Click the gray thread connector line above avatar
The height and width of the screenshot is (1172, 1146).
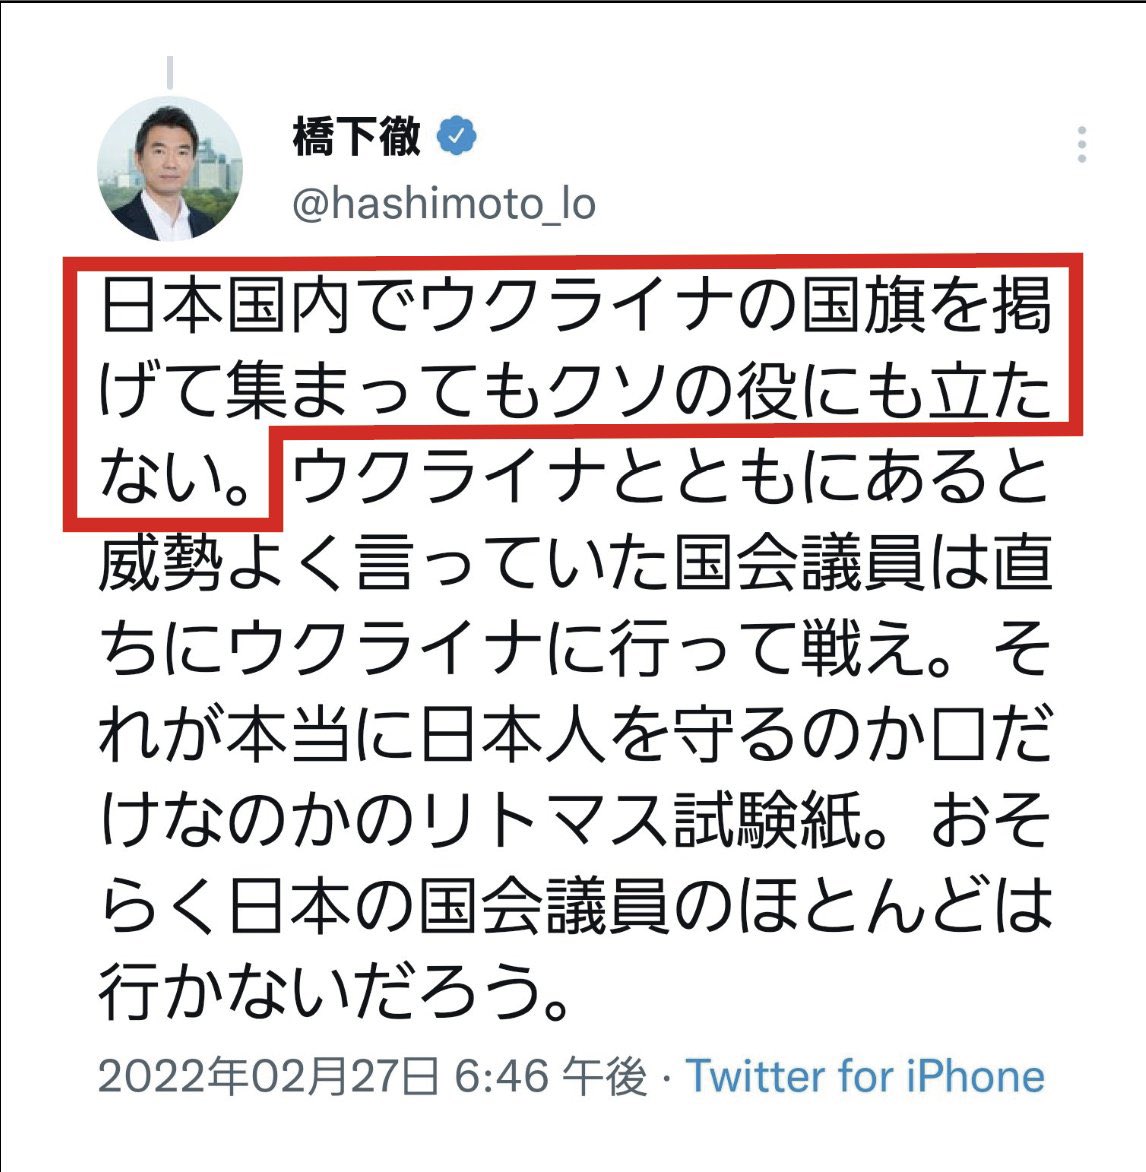click(170, 73)
